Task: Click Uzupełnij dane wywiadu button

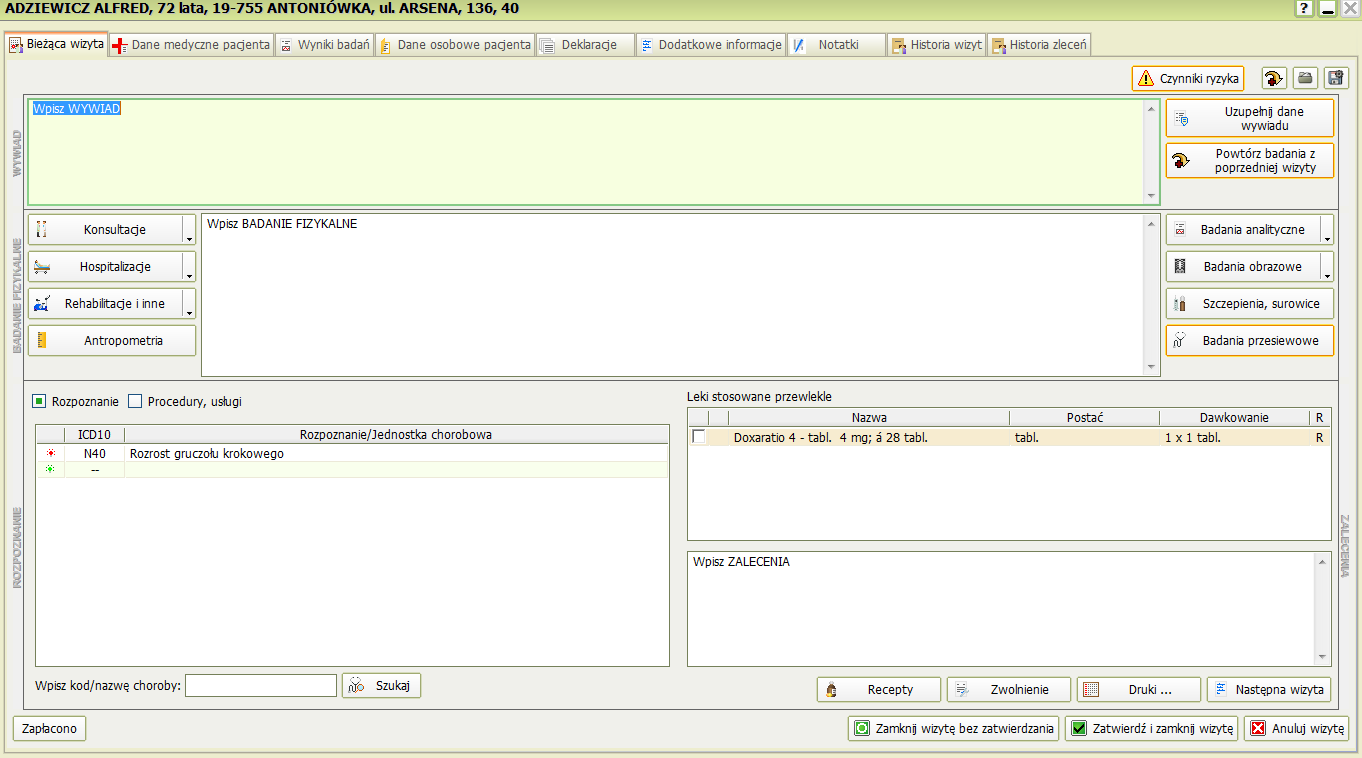Action: 1250,118
